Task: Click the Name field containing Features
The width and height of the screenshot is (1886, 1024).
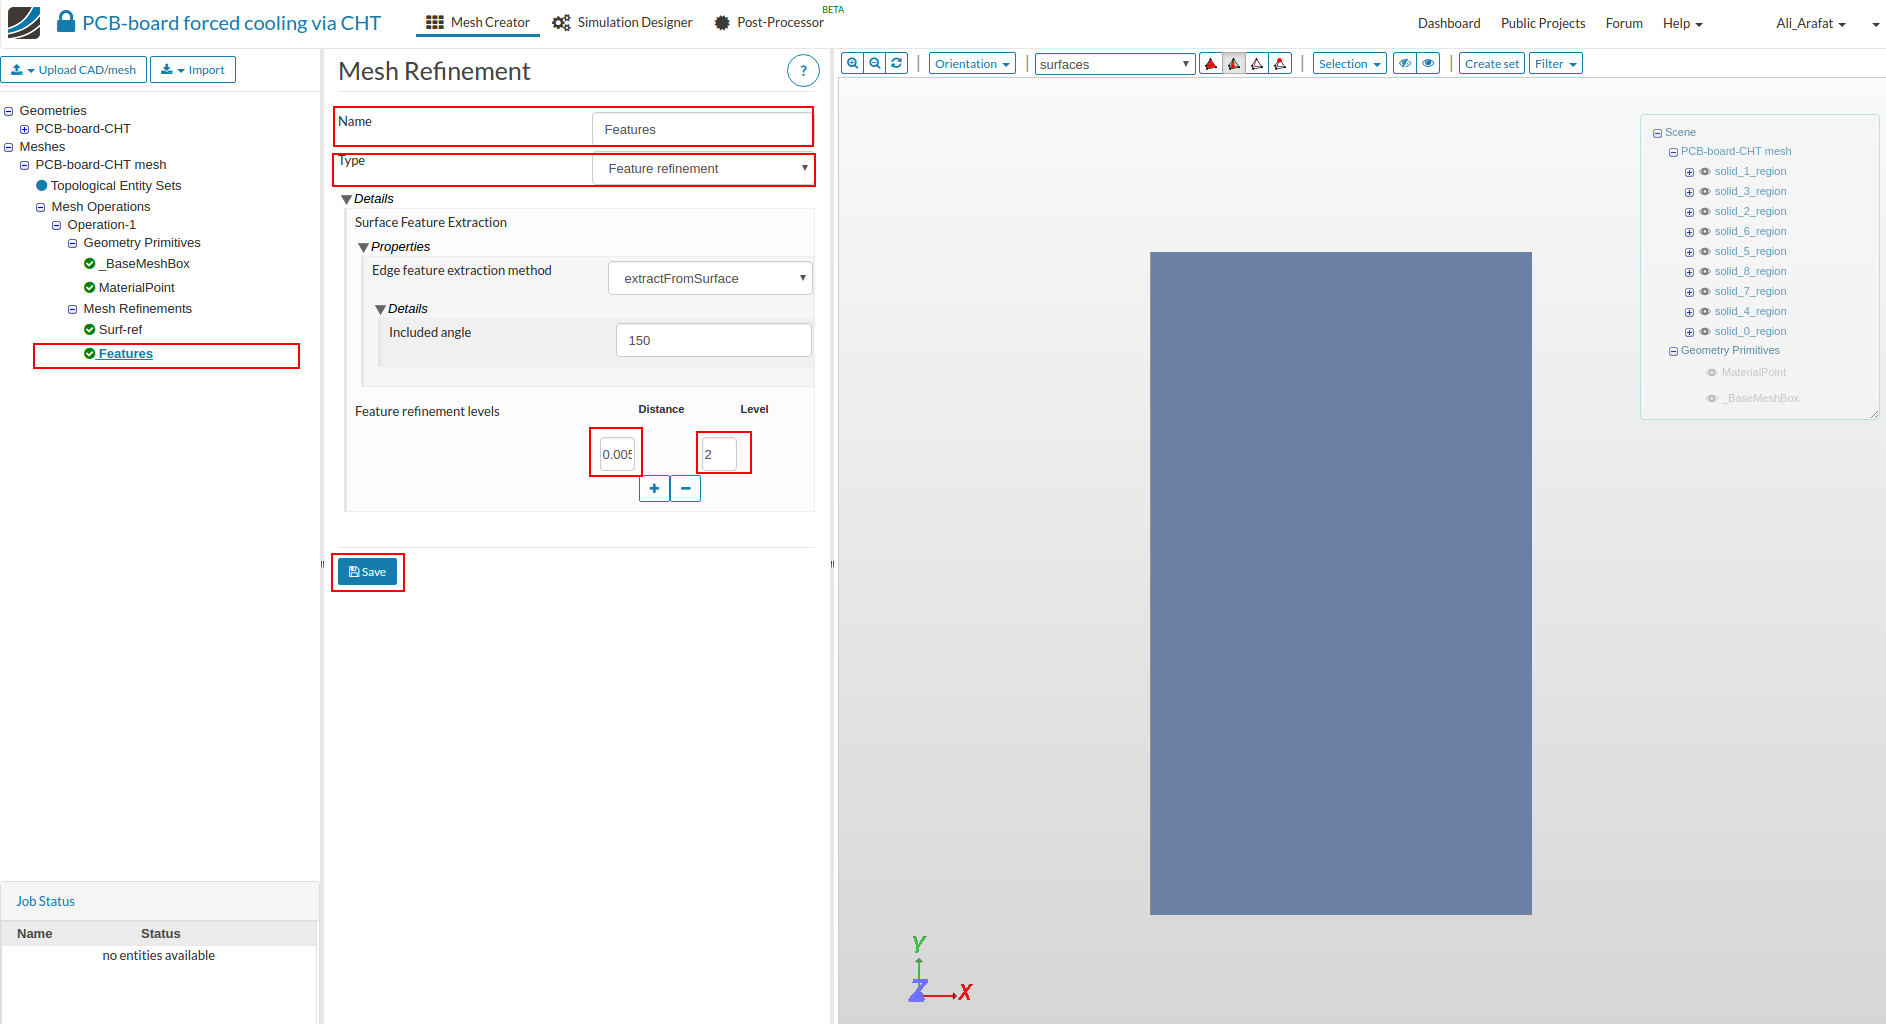Action: [702, 129]
